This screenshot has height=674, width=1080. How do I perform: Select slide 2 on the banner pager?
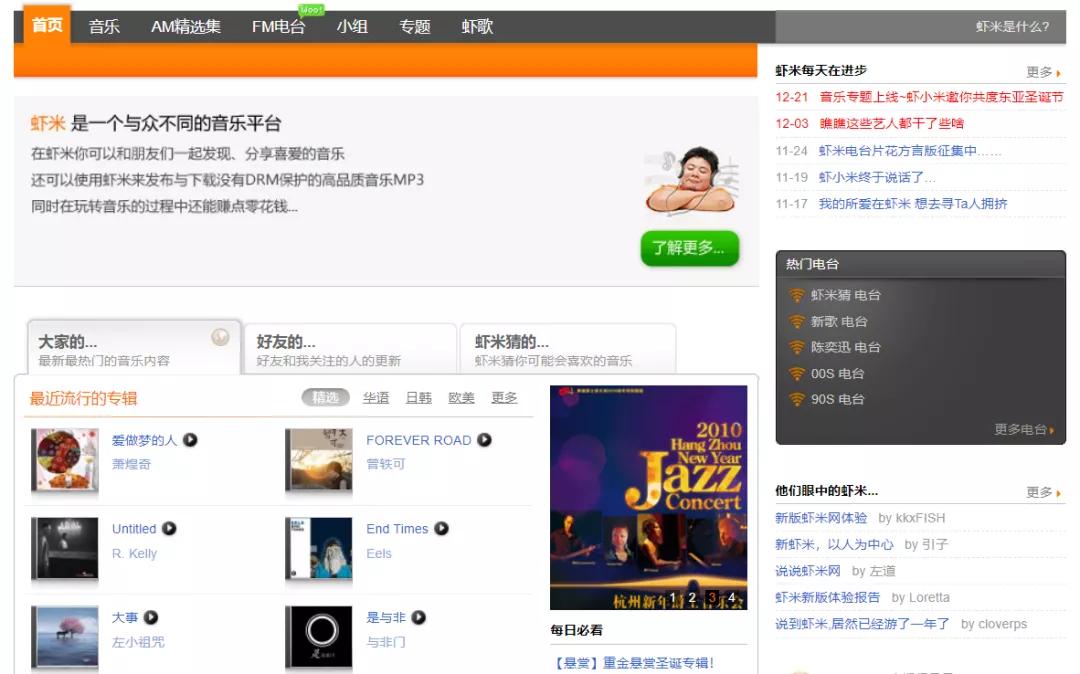coord(693,597)
